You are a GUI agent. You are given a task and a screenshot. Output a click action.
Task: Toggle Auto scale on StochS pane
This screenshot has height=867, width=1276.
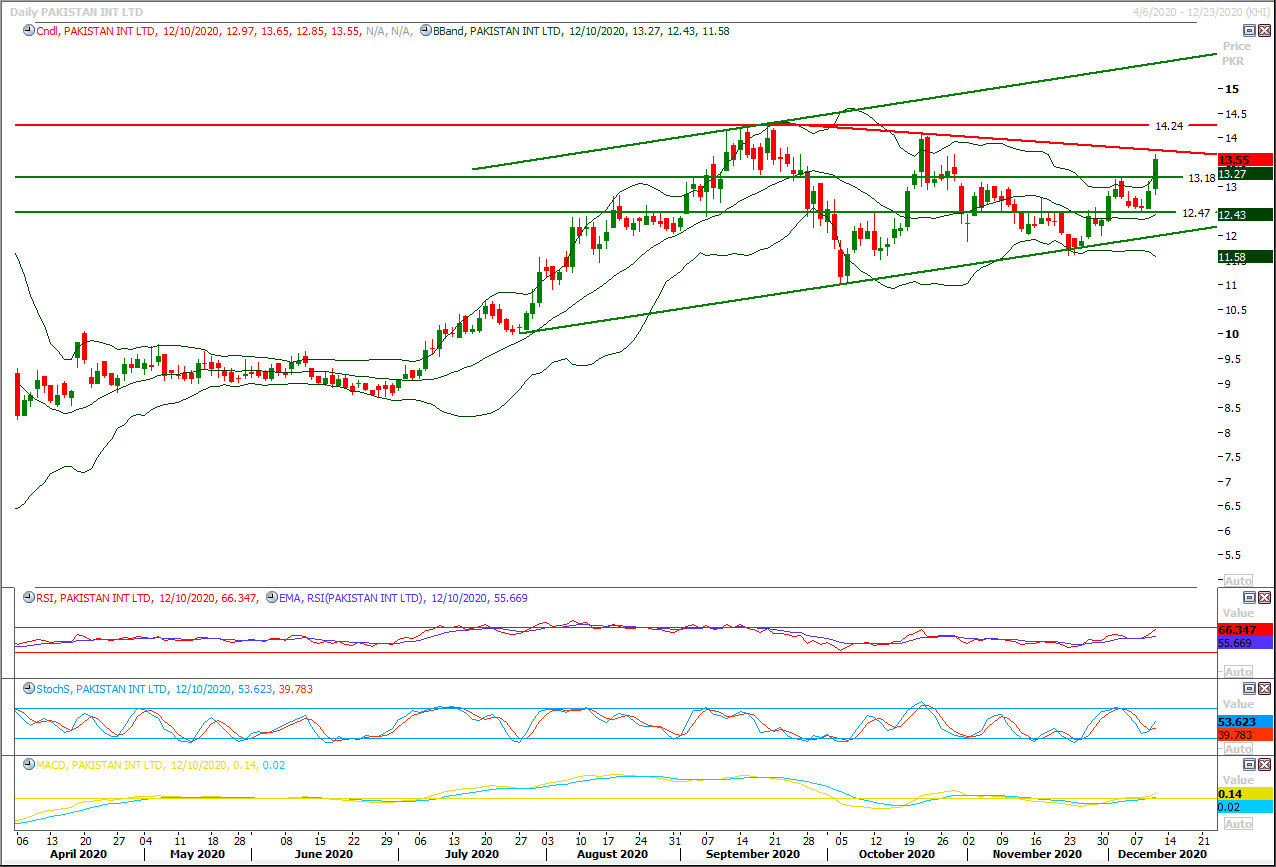(x=1238, y=749)
